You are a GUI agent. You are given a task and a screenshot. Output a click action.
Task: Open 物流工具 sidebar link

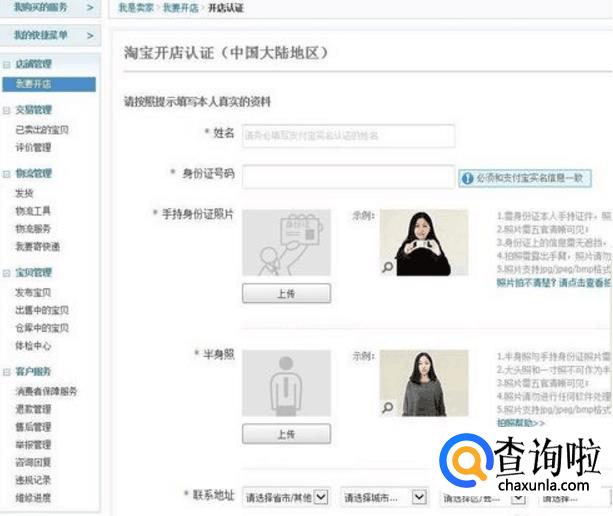[33, 211]
